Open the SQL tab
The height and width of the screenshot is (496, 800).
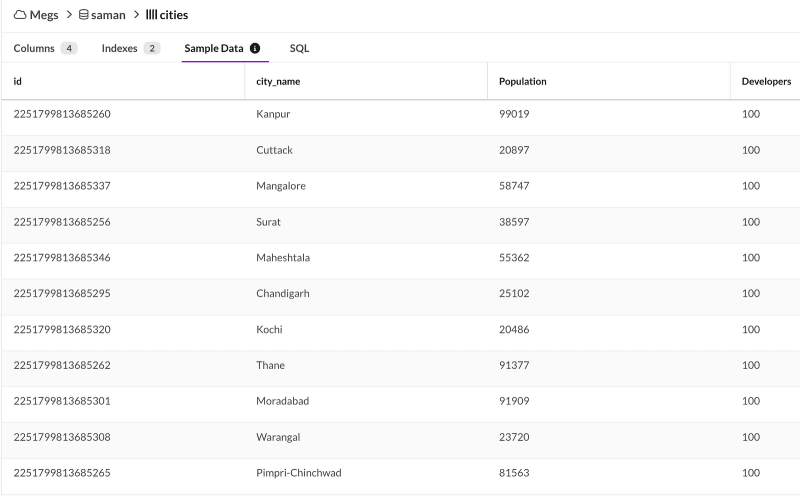coord(299,48)
